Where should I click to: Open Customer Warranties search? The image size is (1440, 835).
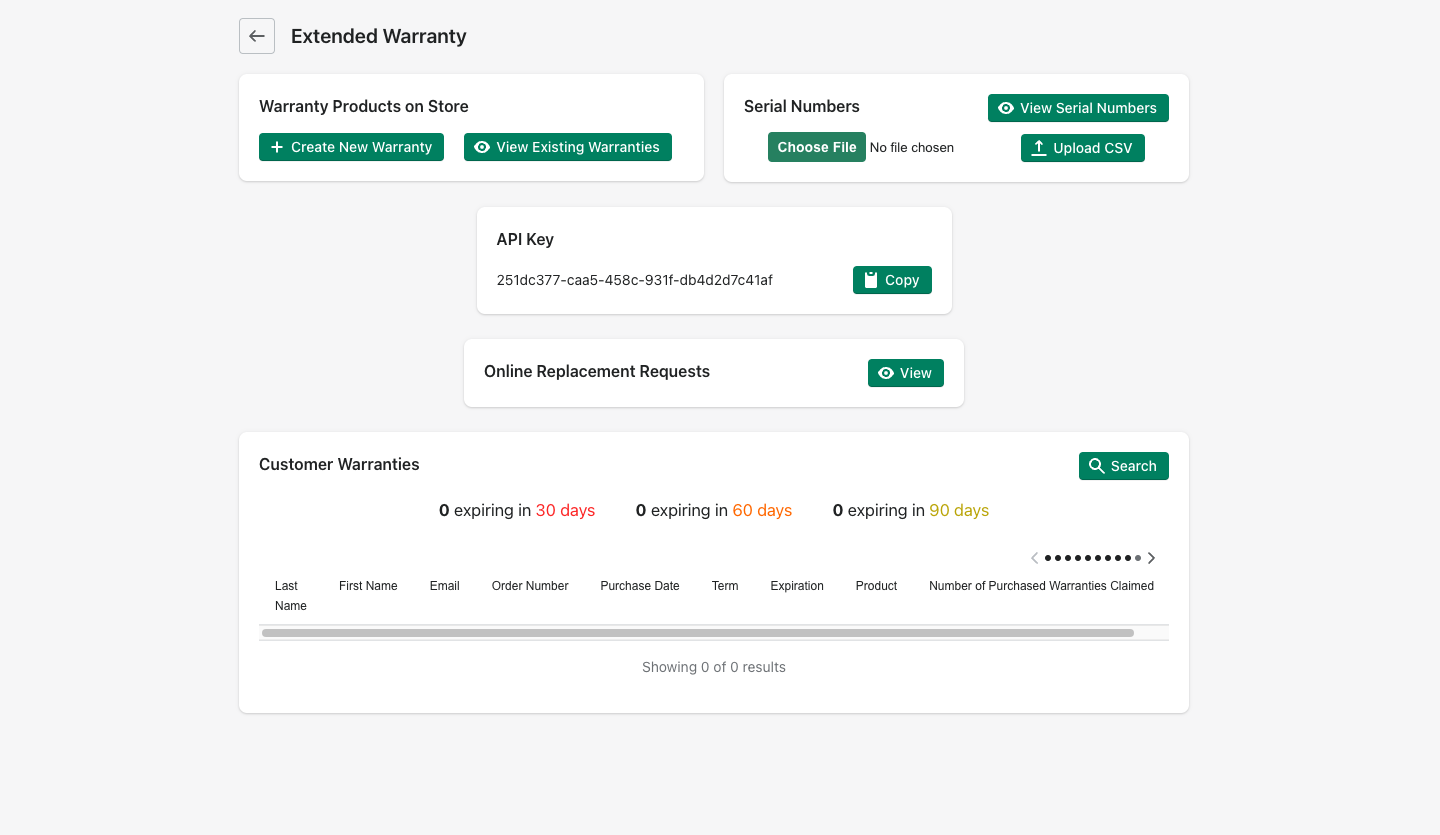tap(1123, 466)
